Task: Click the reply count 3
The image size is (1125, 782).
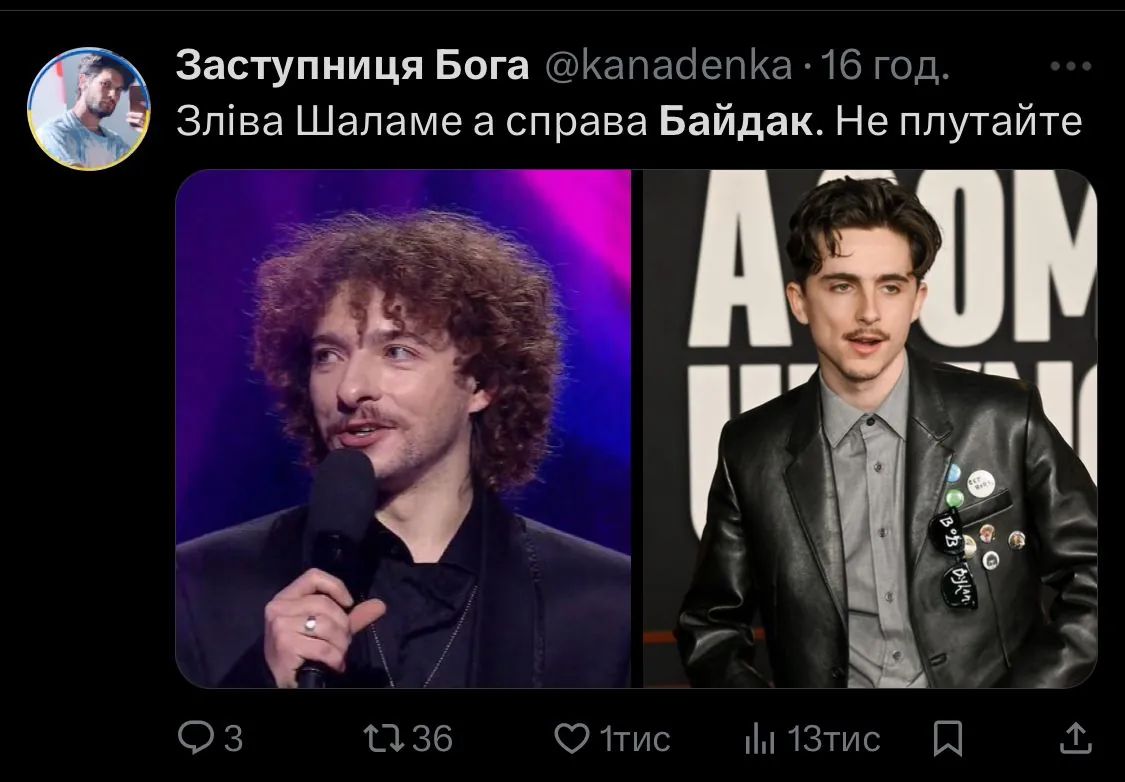Action: tap(233, 738)
